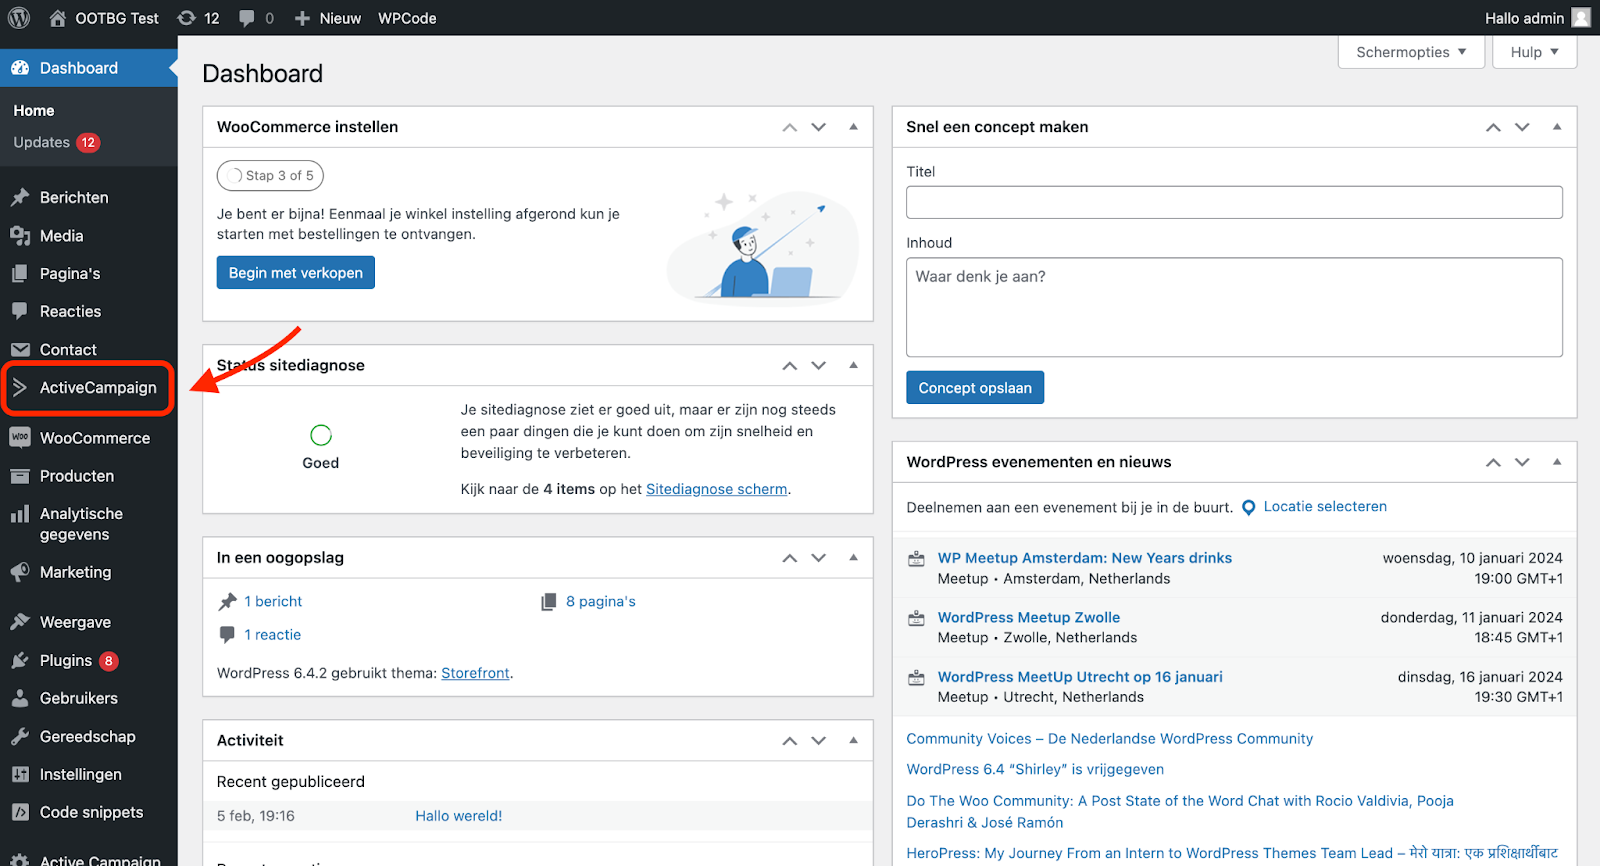Collapse WordPress evenementen en nieuws panel

coord(1557,462)
